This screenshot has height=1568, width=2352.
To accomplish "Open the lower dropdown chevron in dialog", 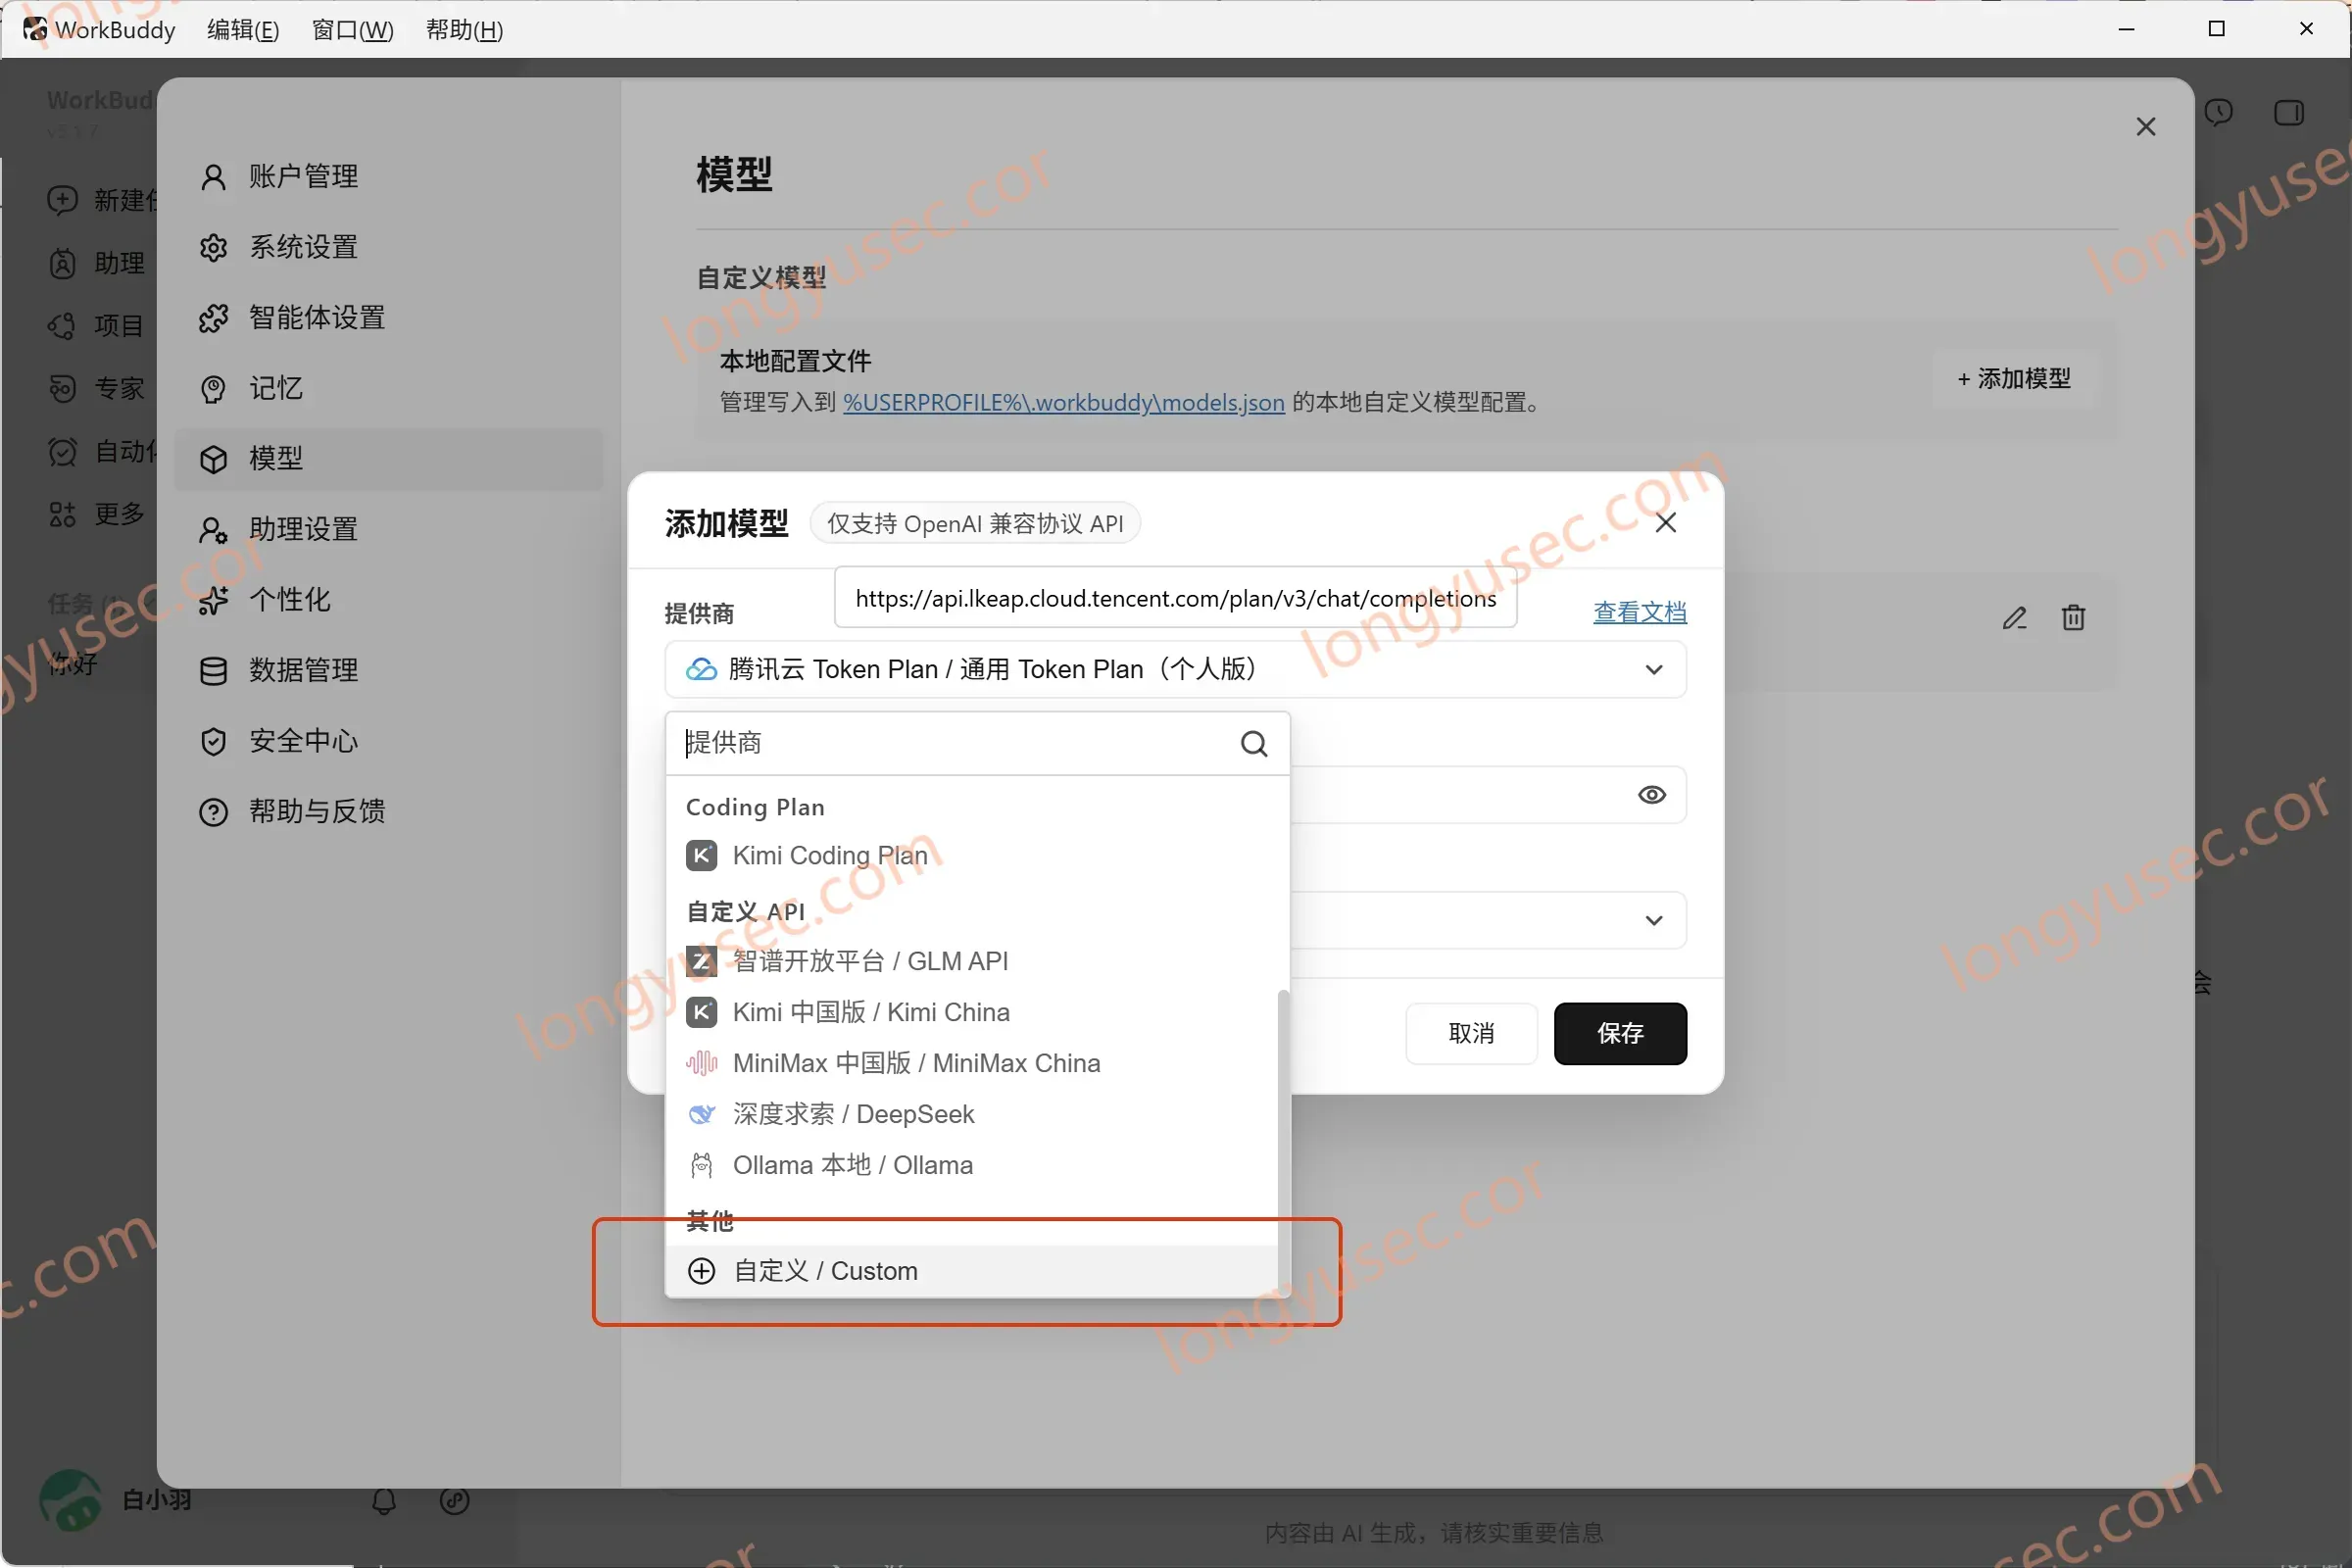I will point(1653,920).
